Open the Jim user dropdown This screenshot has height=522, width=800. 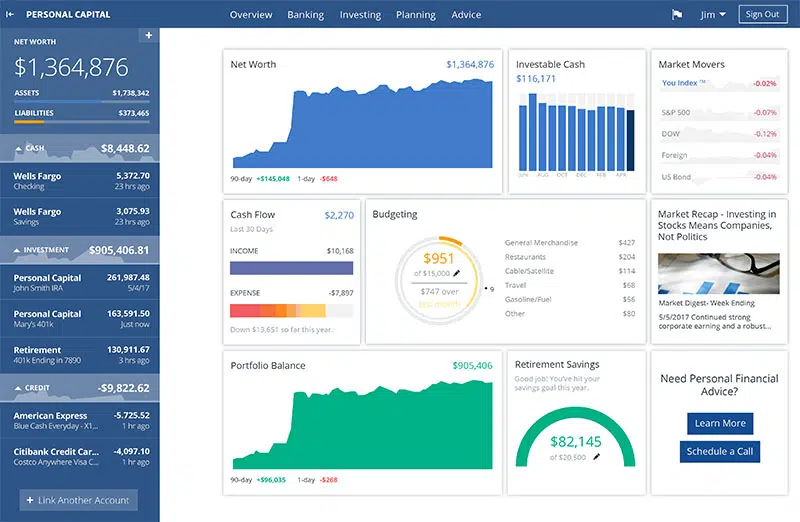click(712, 15)
